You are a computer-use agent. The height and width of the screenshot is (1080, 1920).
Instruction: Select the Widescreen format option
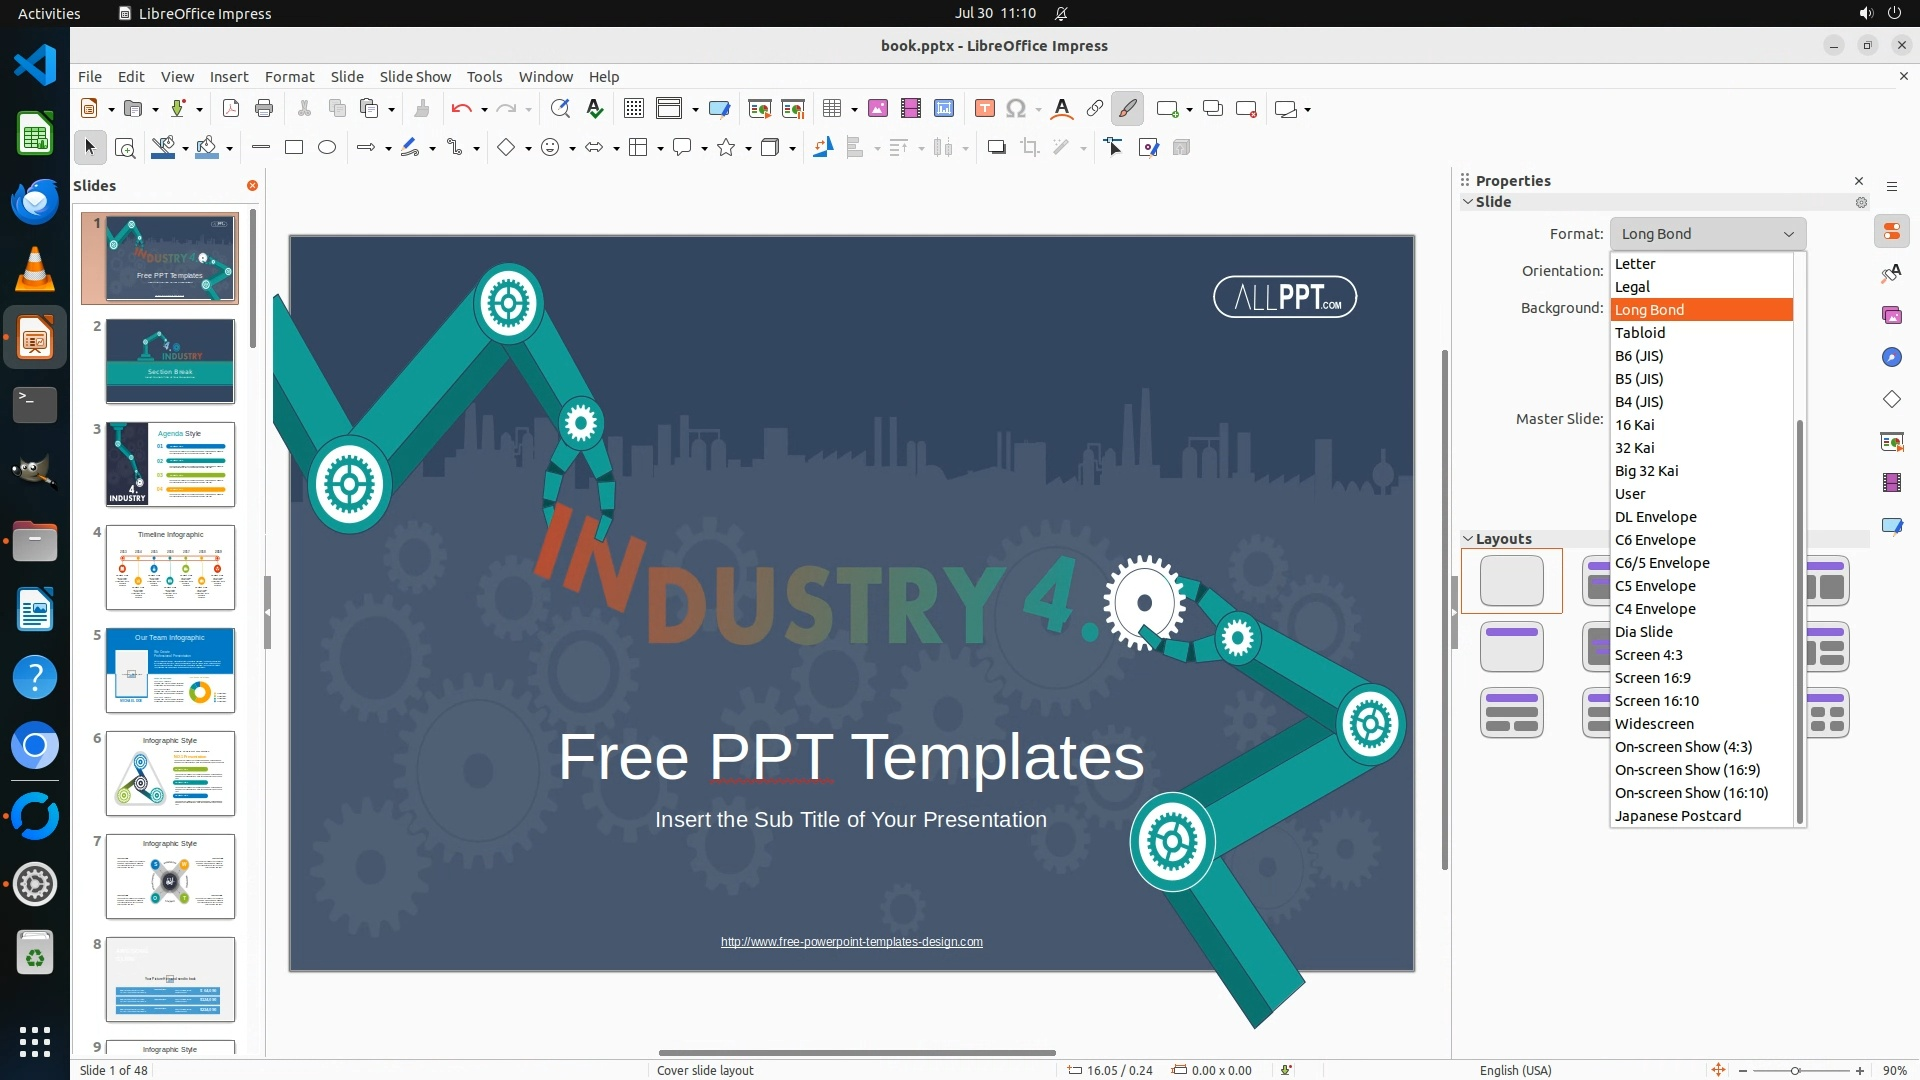[1654, 724]
